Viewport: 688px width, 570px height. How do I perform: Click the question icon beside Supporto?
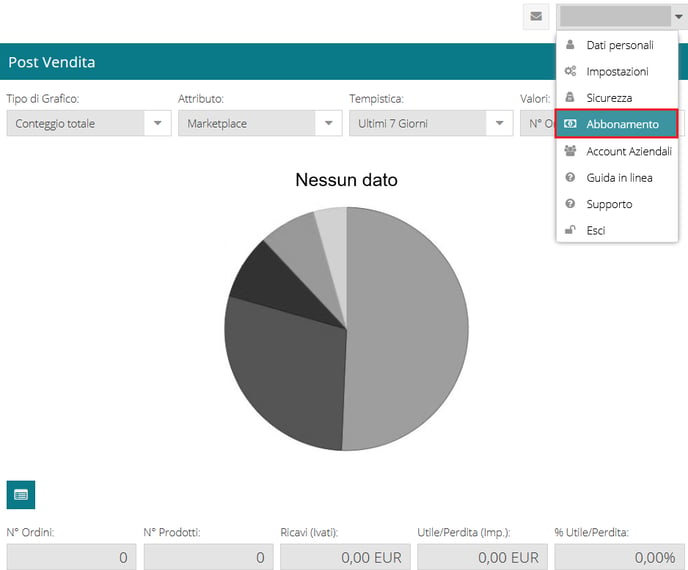[570, 204]
